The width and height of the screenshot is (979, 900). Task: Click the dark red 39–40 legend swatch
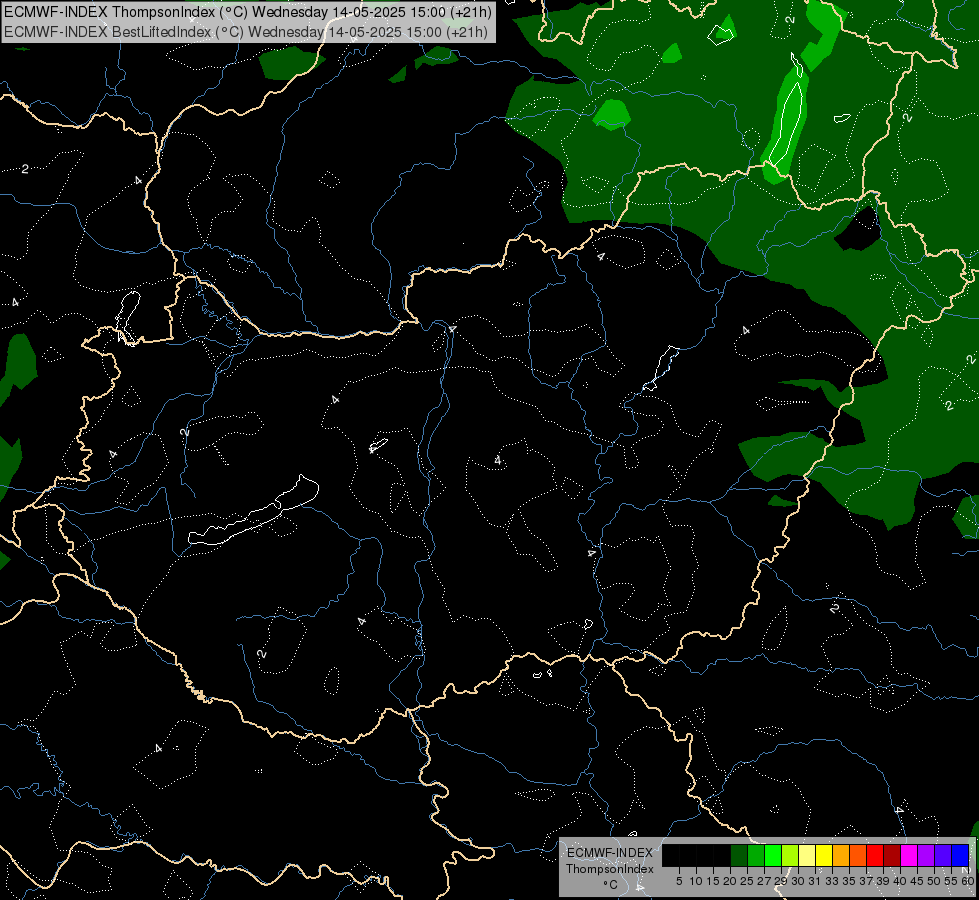(892, 855)
